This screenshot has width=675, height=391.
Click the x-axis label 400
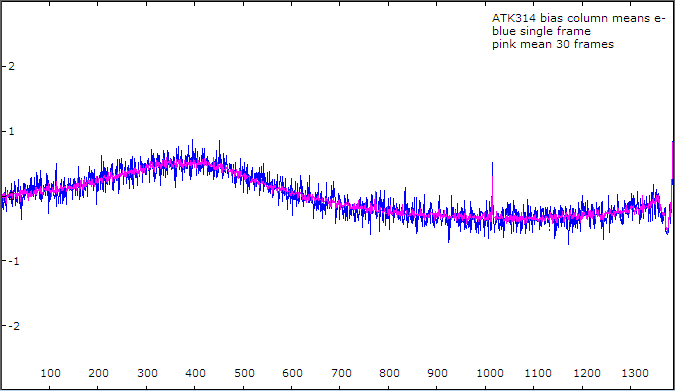[x=195, y=373]
